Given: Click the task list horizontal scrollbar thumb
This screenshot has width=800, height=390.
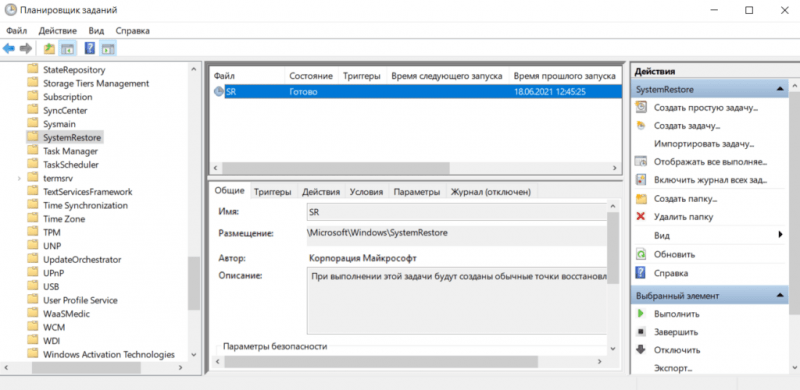Looking at the screenshot, I should click(x=336, y=167).
